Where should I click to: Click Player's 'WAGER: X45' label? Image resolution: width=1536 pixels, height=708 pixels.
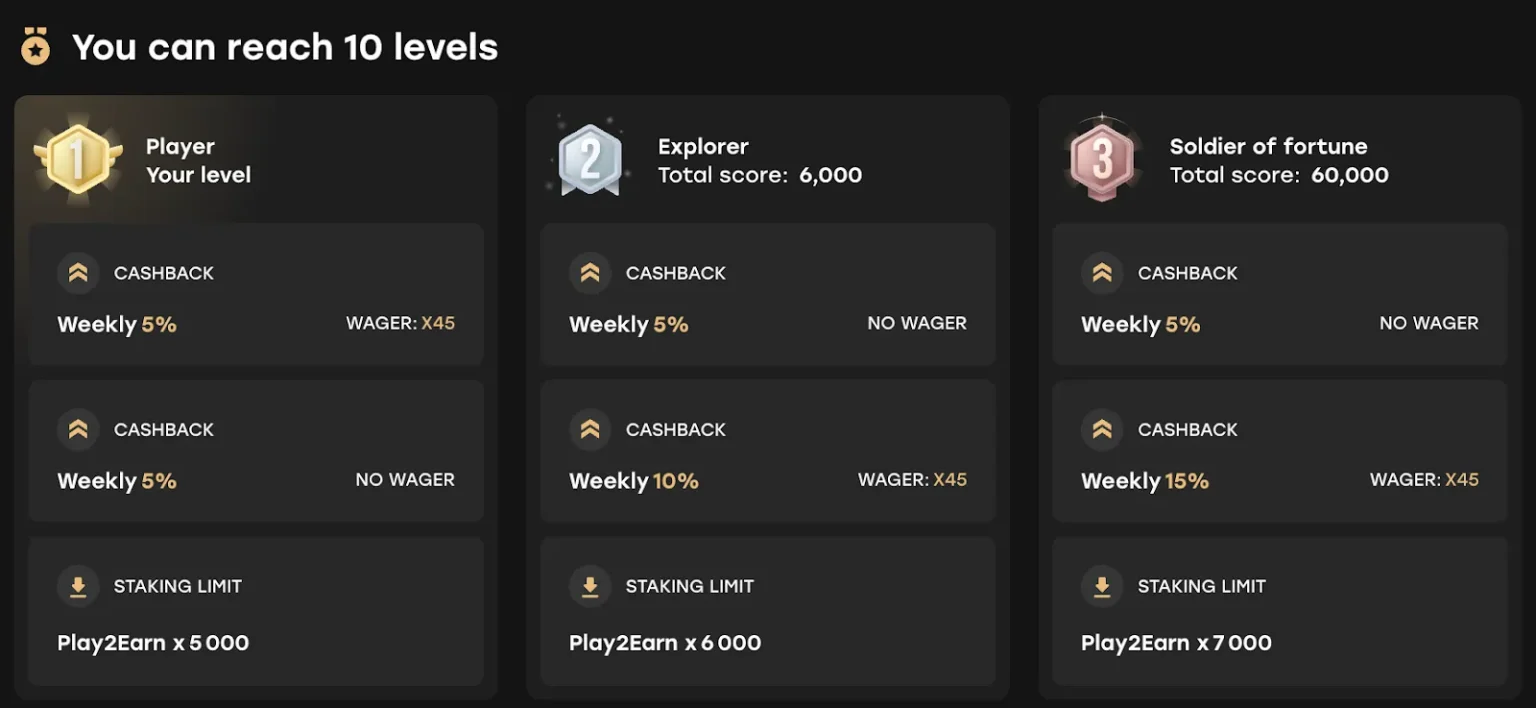400,323
